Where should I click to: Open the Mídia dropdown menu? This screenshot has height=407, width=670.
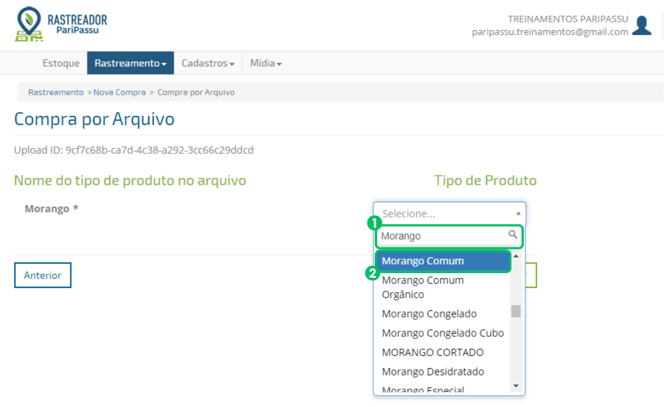click(265, 64)
